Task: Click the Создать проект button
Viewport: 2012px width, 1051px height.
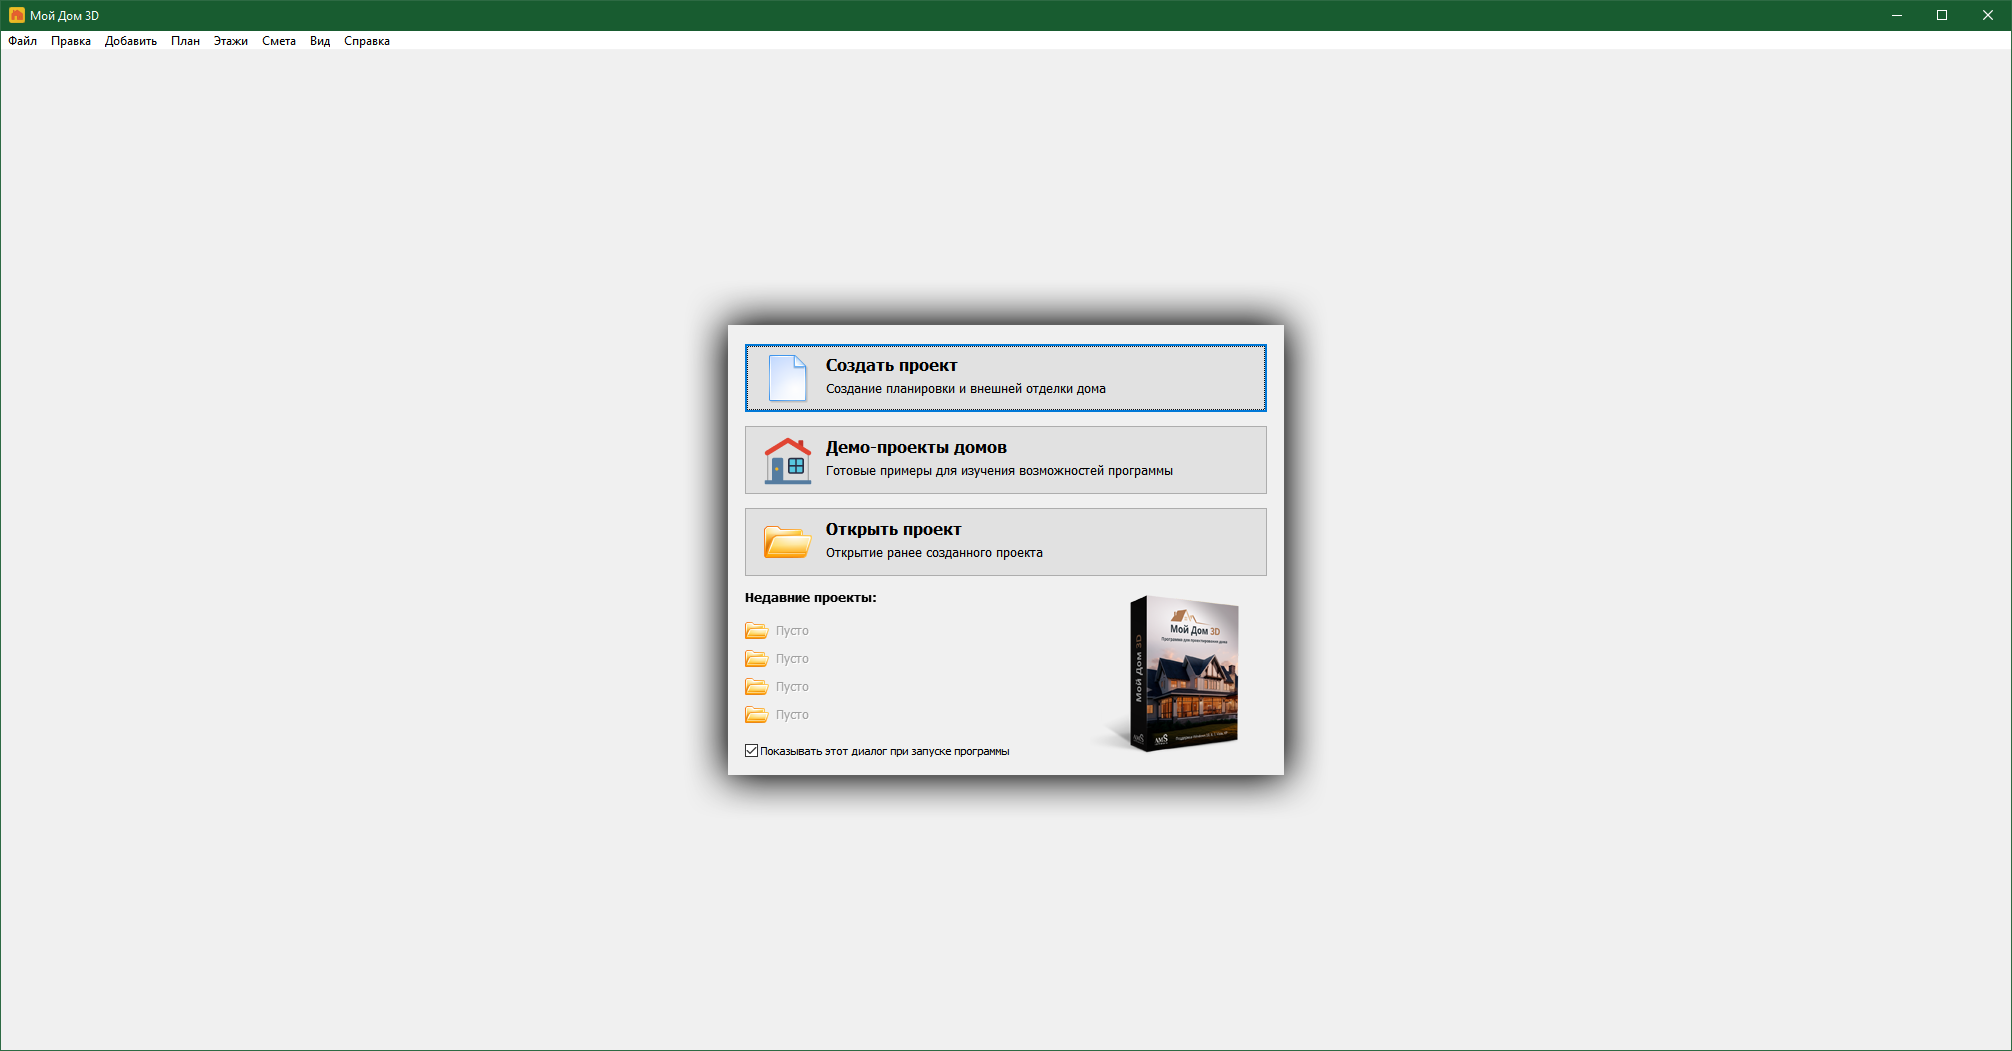Action: coord(1005,378)
